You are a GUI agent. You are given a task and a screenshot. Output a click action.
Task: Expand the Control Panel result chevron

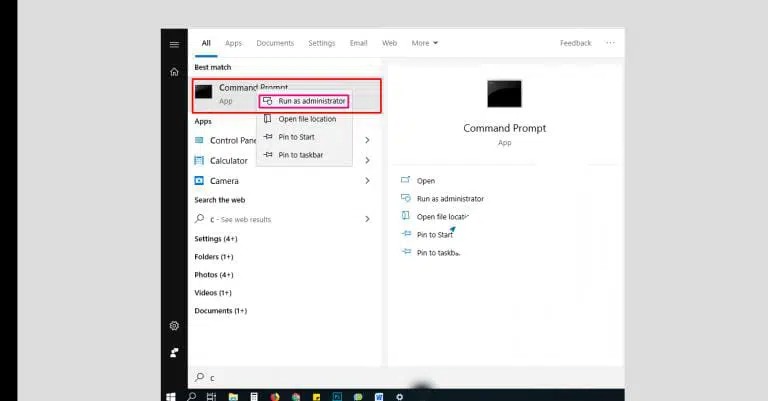point(367,141)
